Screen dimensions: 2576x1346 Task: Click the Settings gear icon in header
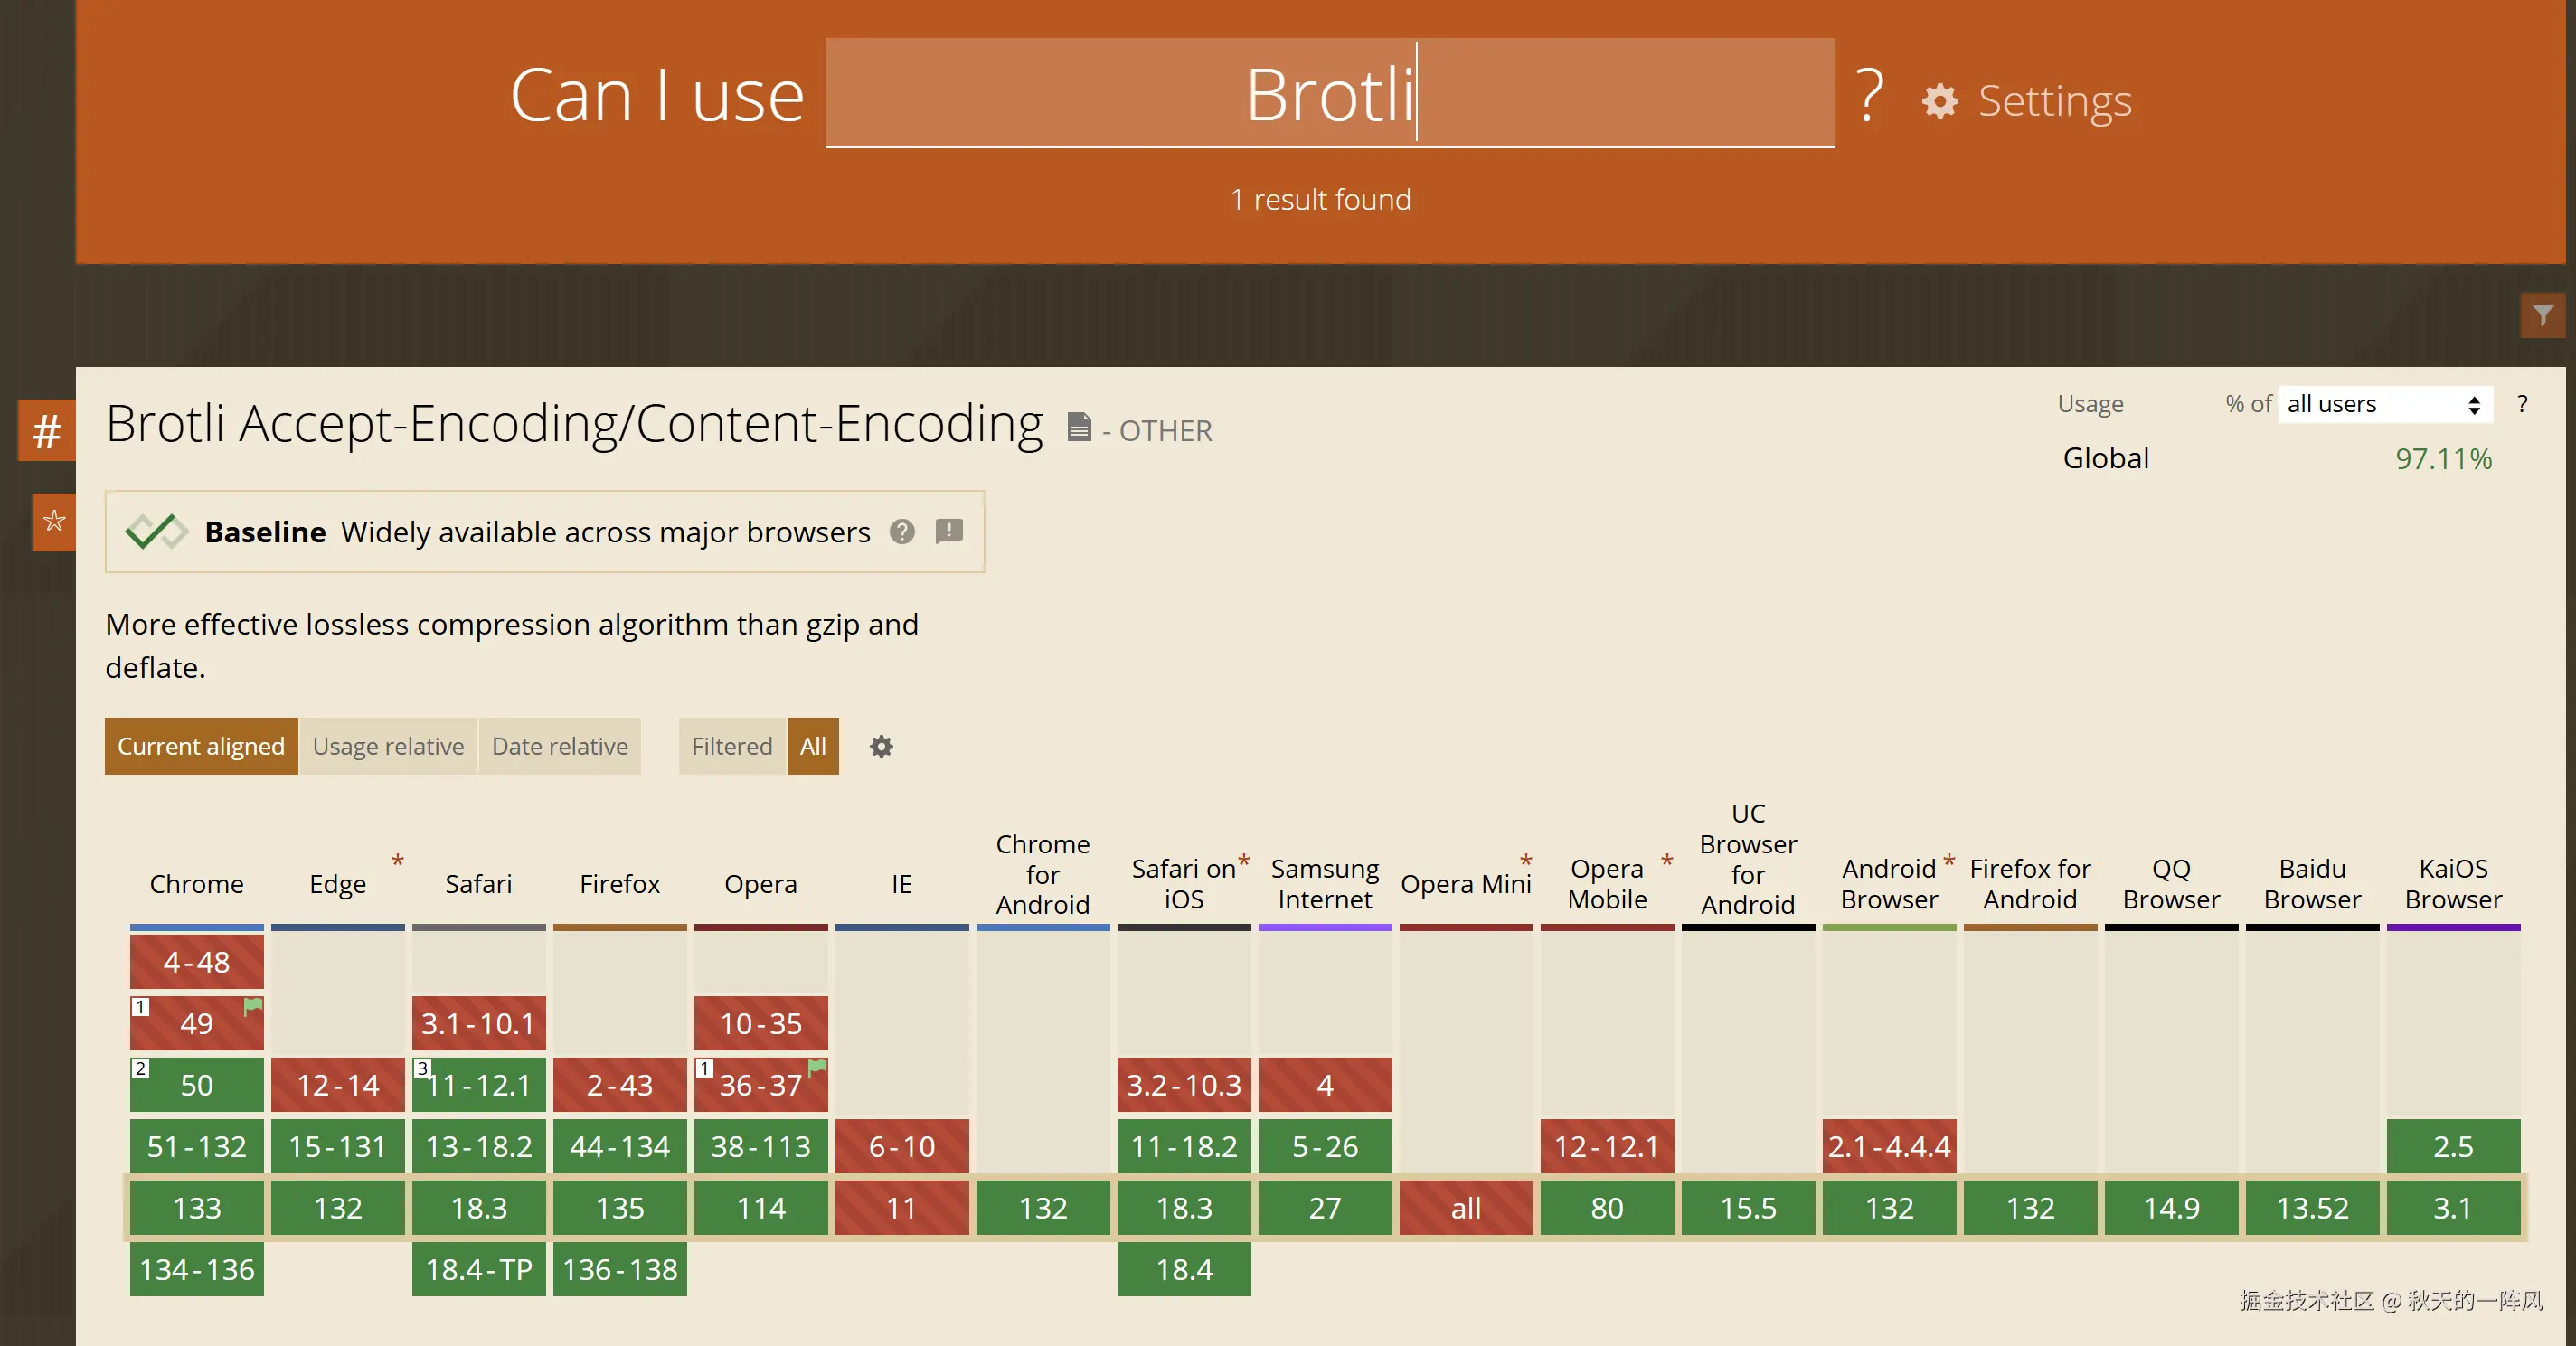tap(1939, 101)
